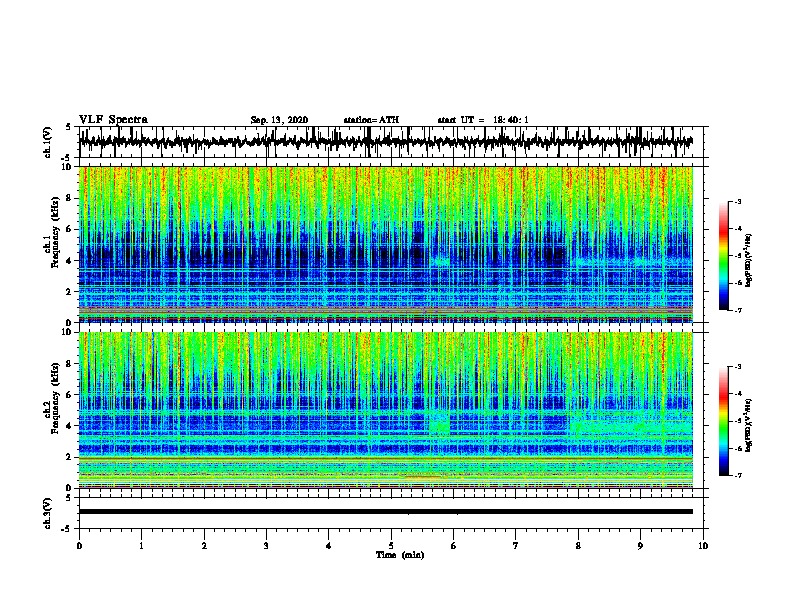Screen dimensions: 792x612
Task: Click tick label "4" on the time axis
Action: tap(329, 545)
